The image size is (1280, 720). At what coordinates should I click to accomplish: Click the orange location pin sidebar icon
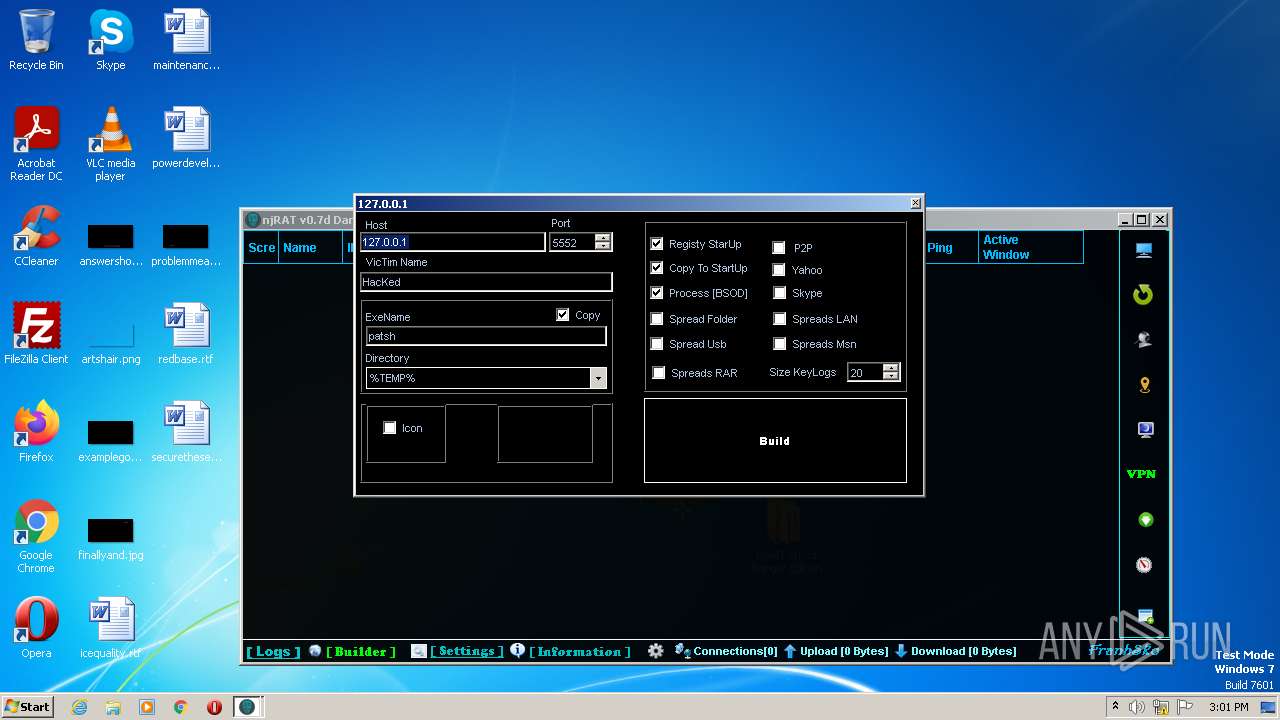tap(1145, 385)
